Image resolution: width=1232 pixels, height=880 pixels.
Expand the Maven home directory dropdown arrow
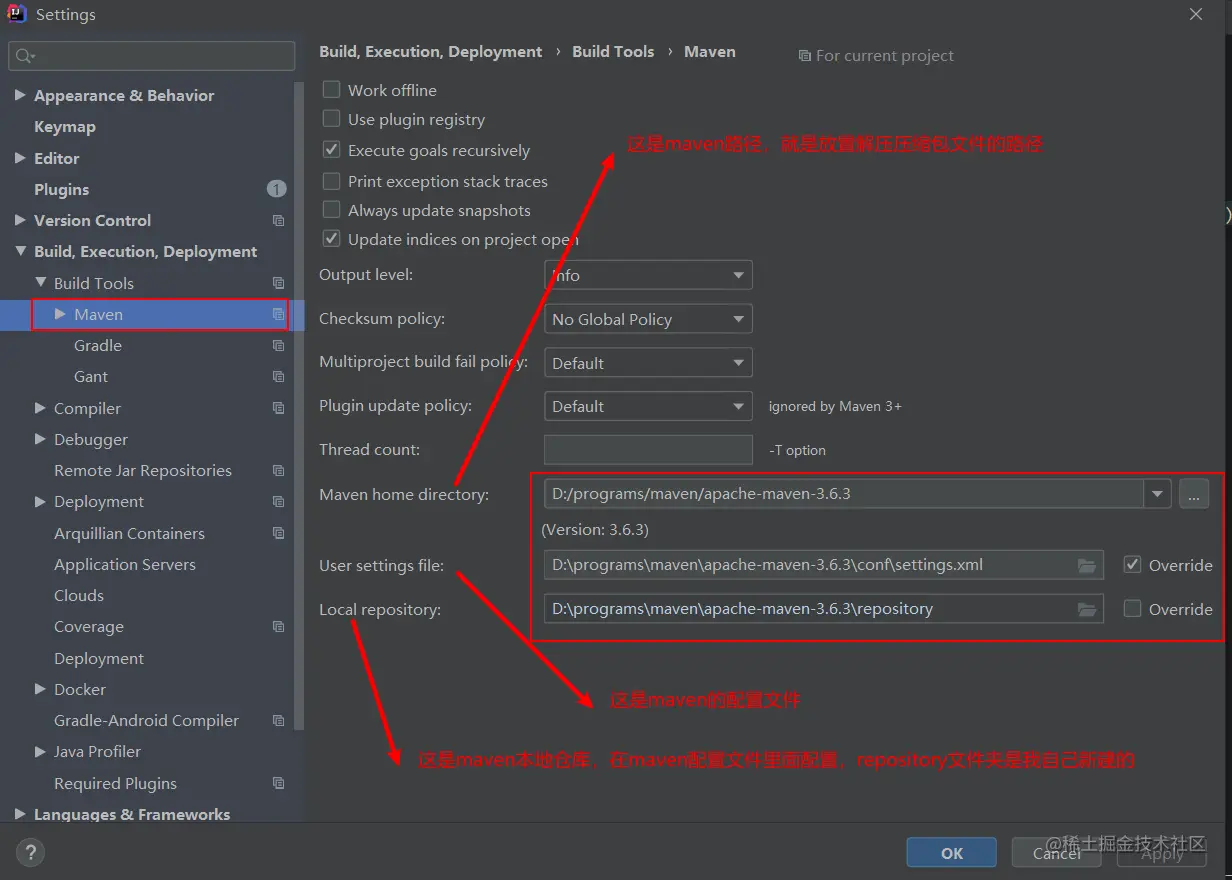pos(1158,494)
